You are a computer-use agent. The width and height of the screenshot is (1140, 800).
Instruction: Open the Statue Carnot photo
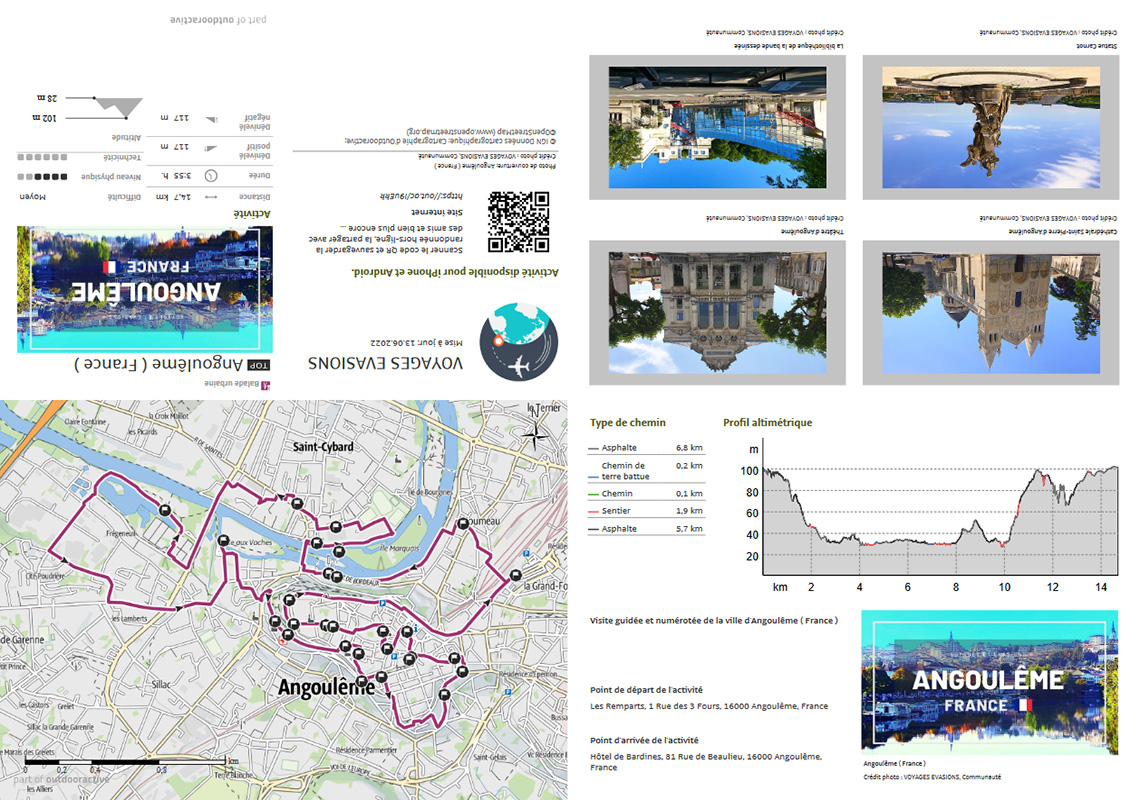pyautogui.click(x=991, y=127)
